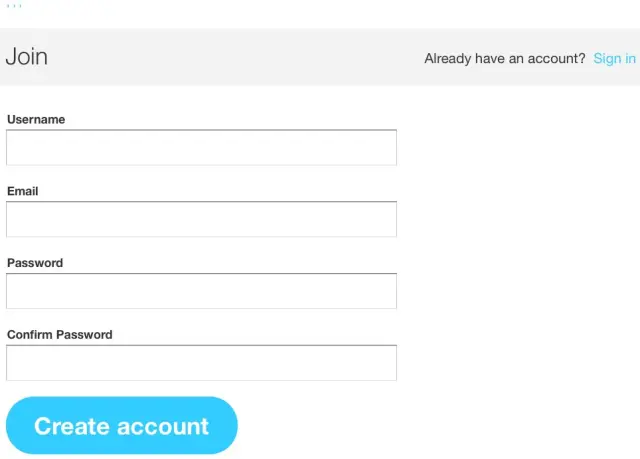Click the Join page heading
This screenshot has height=459, width=640.
27,57
